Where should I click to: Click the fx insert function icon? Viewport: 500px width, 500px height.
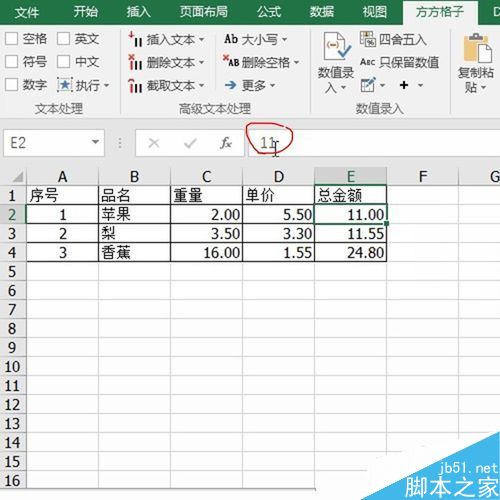(x=226, y=143)
